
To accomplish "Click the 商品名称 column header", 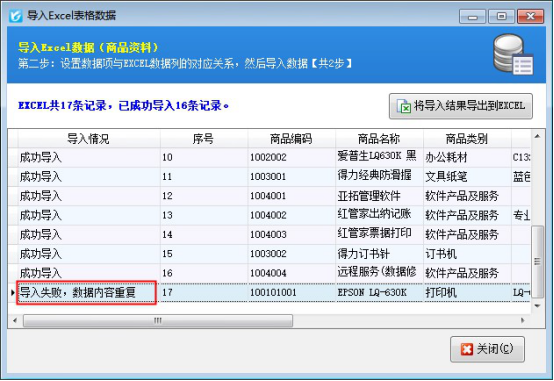I will [x=379, y=139].
